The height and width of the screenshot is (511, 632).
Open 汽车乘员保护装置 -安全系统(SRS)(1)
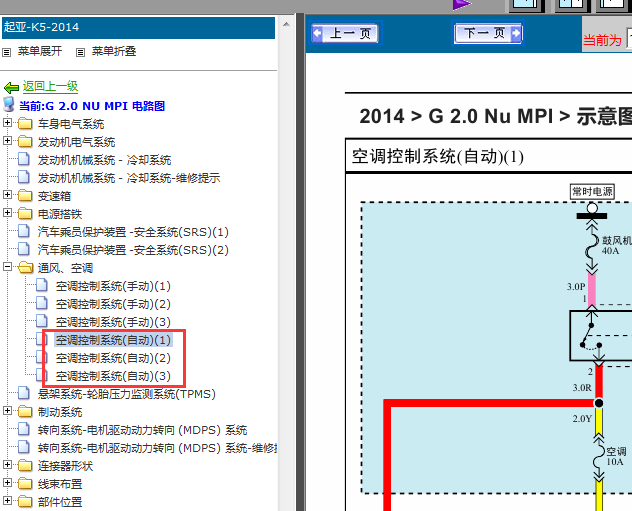(133, 232)
